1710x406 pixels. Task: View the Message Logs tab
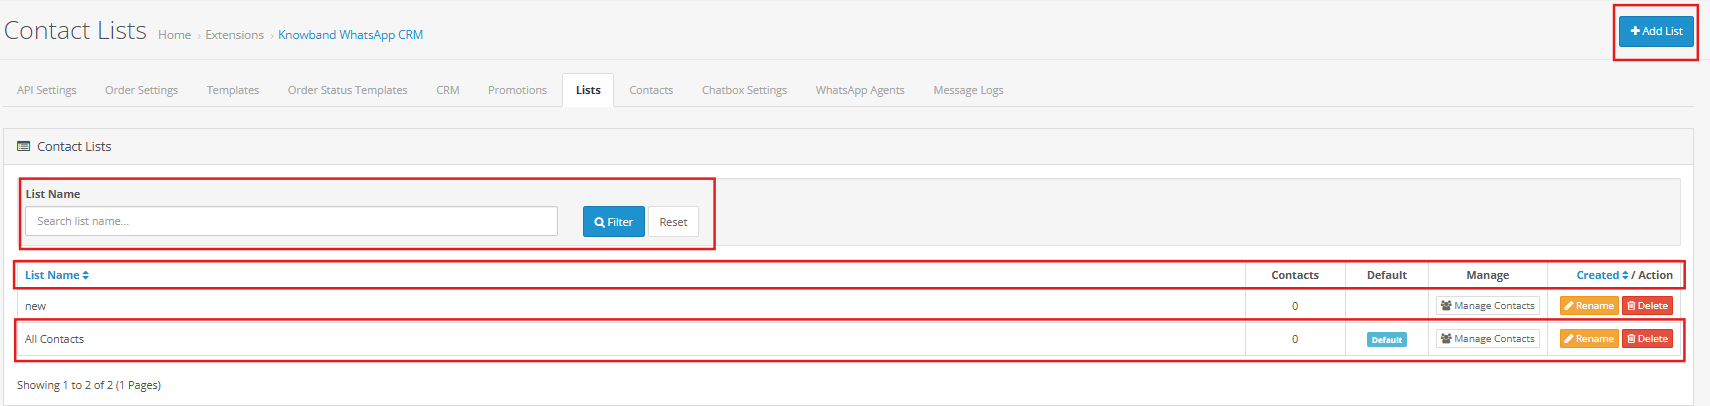pos(968,90)
